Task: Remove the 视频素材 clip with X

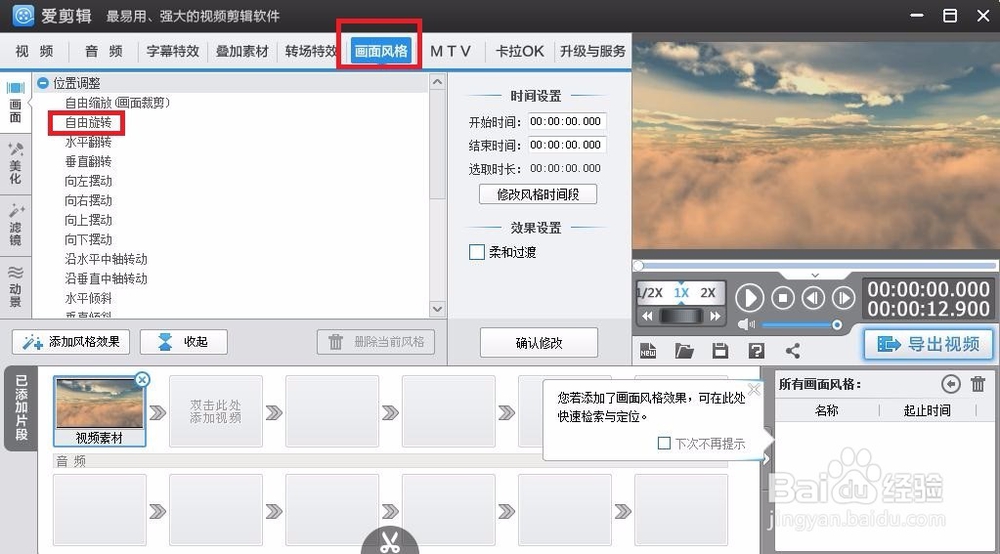Action: point(142,380)
